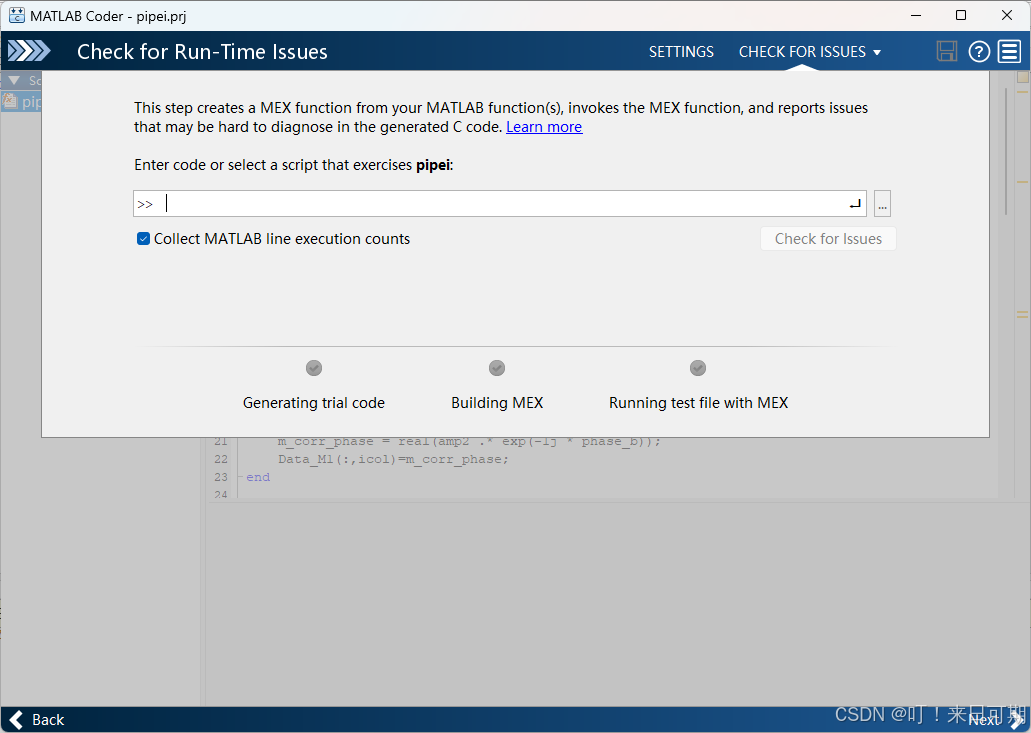Image resolution: width=1031 pixels, height=733 pixels.
Task: Minimize the MATLAB Coder window
Action: (915, 15)
